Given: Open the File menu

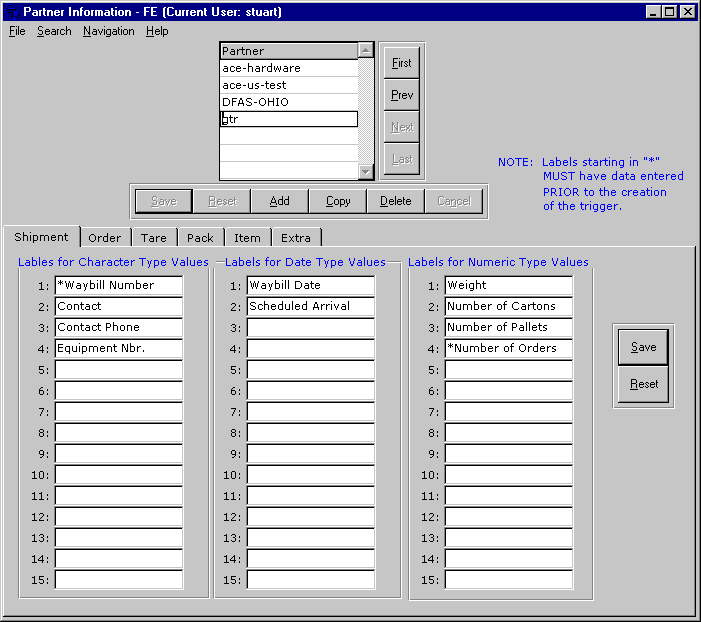Looking at the screenshot, I should click(x=17, y=31).
